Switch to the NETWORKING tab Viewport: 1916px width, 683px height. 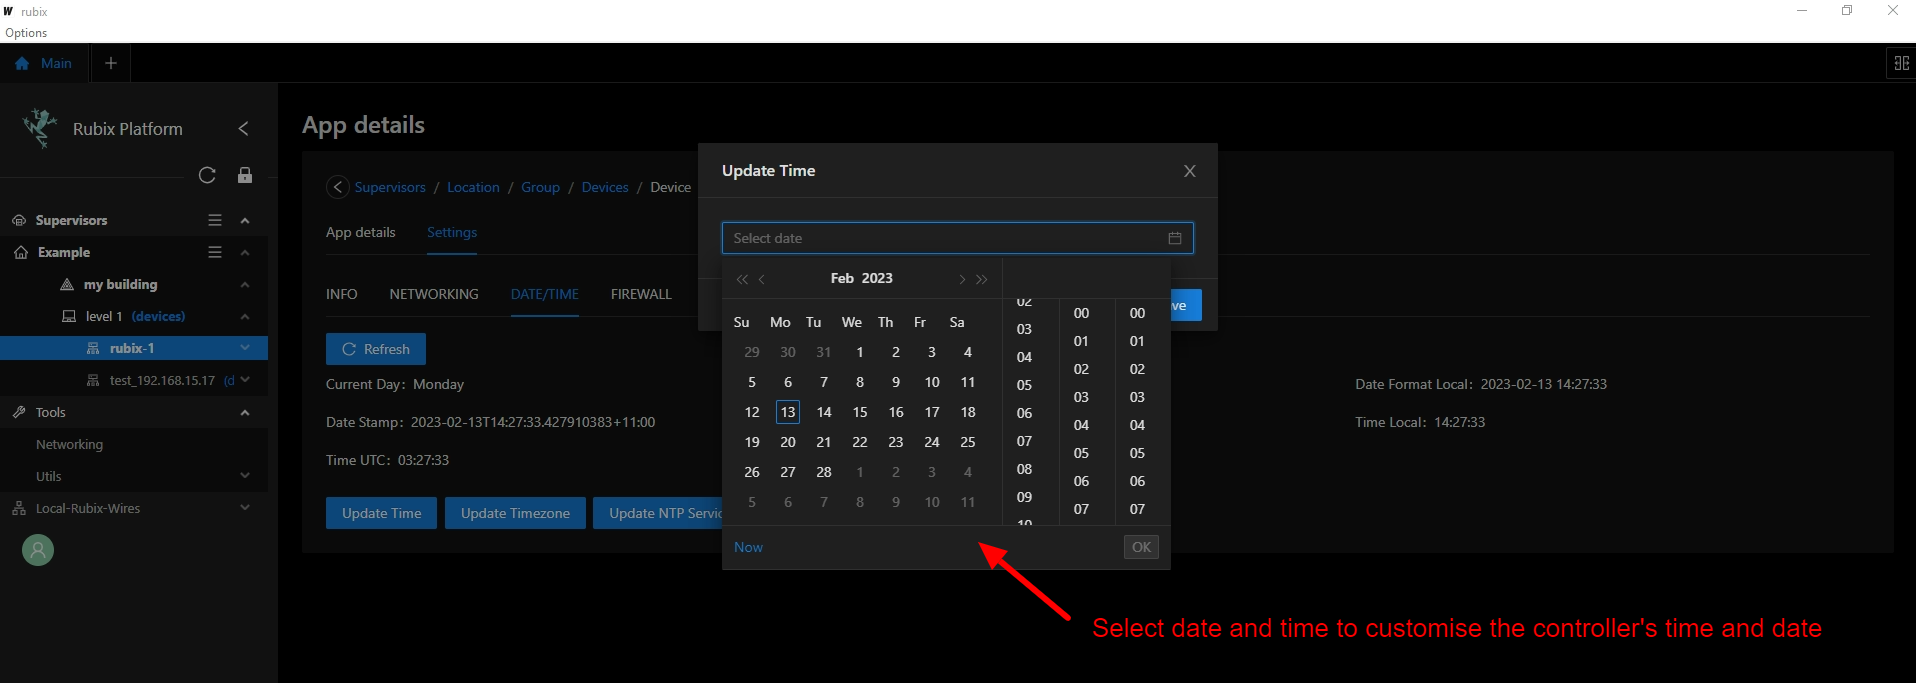point(434,294)
